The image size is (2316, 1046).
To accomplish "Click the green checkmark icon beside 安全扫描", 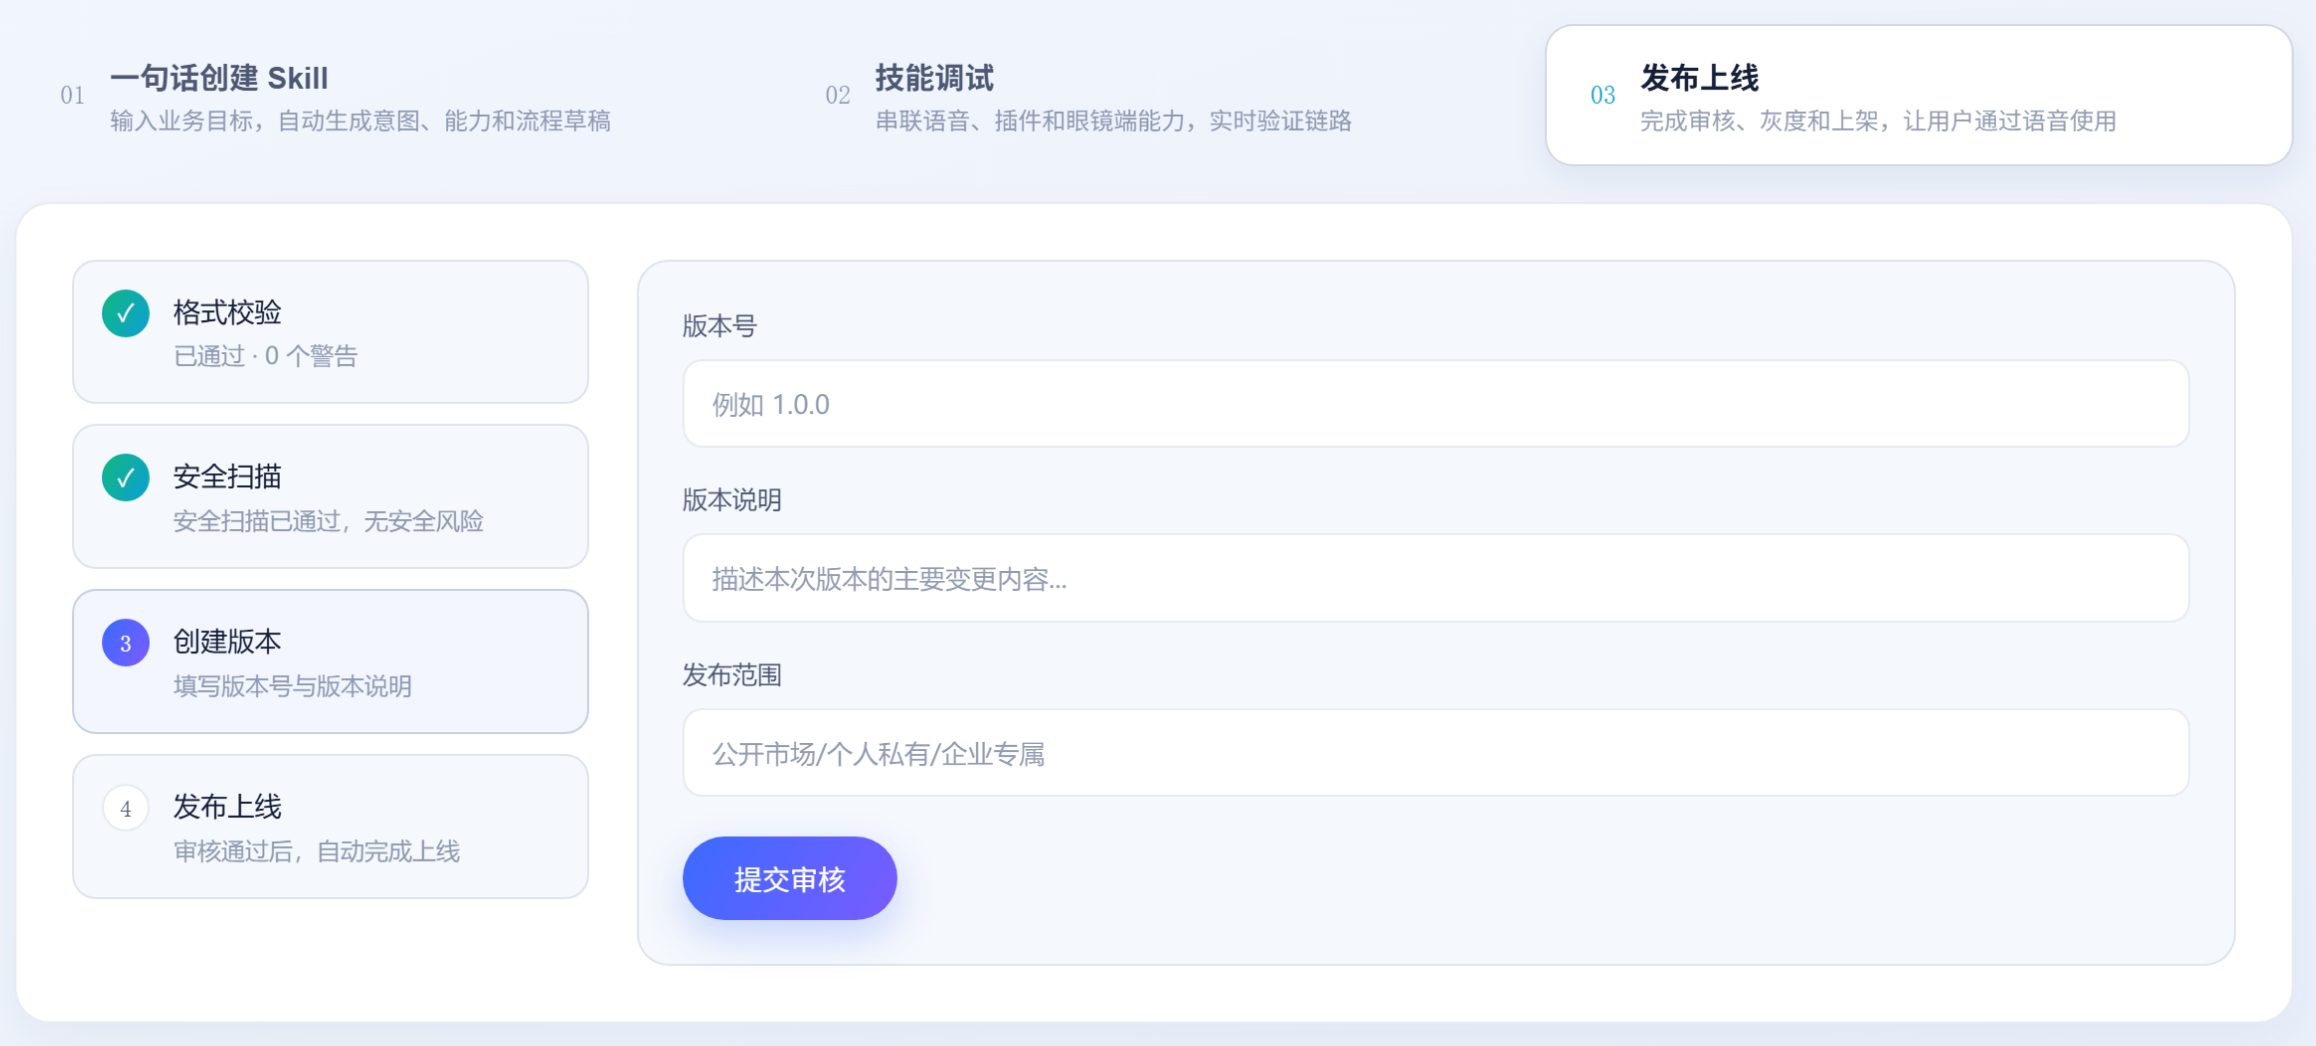I will pyautogui.click(x=125, y=477).
